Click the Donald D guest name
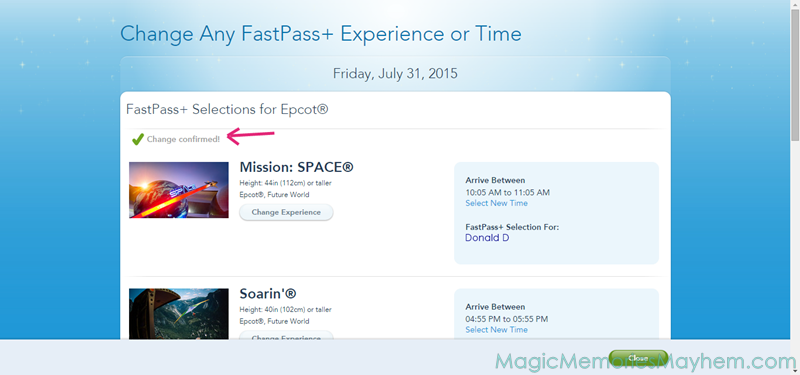The width and height of the screenshot is (800, 375). [x=487, y=238]
